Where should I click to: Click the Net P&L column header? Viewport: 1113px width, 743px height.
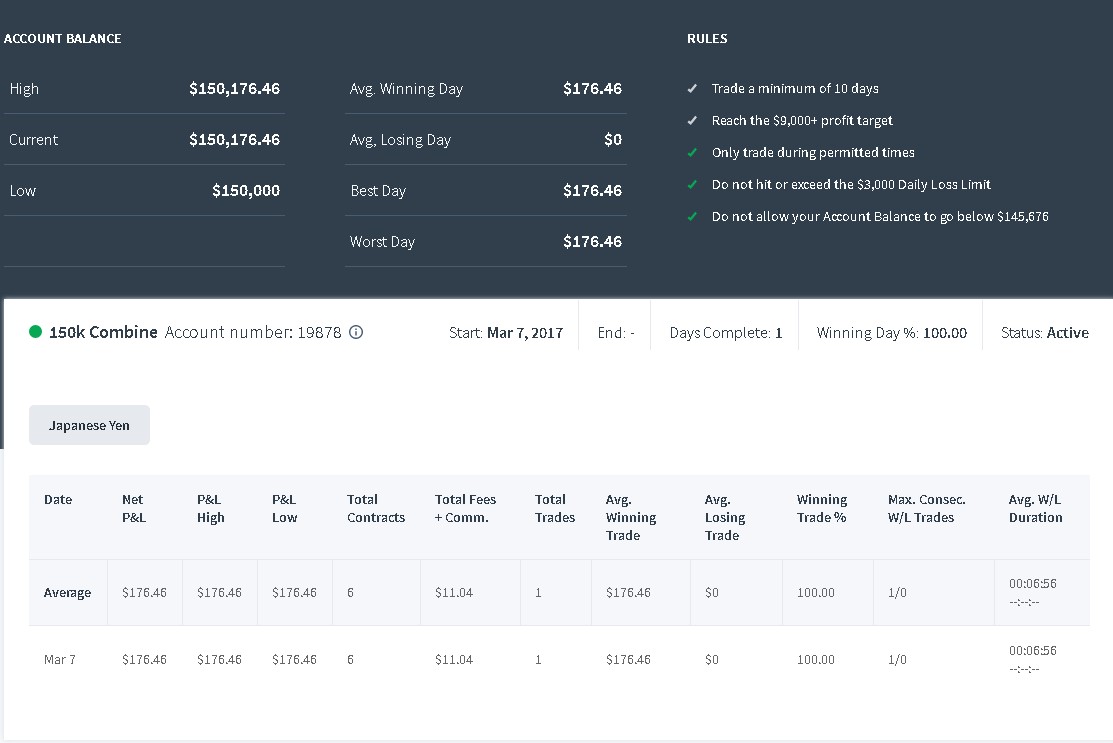coord(134,508)
